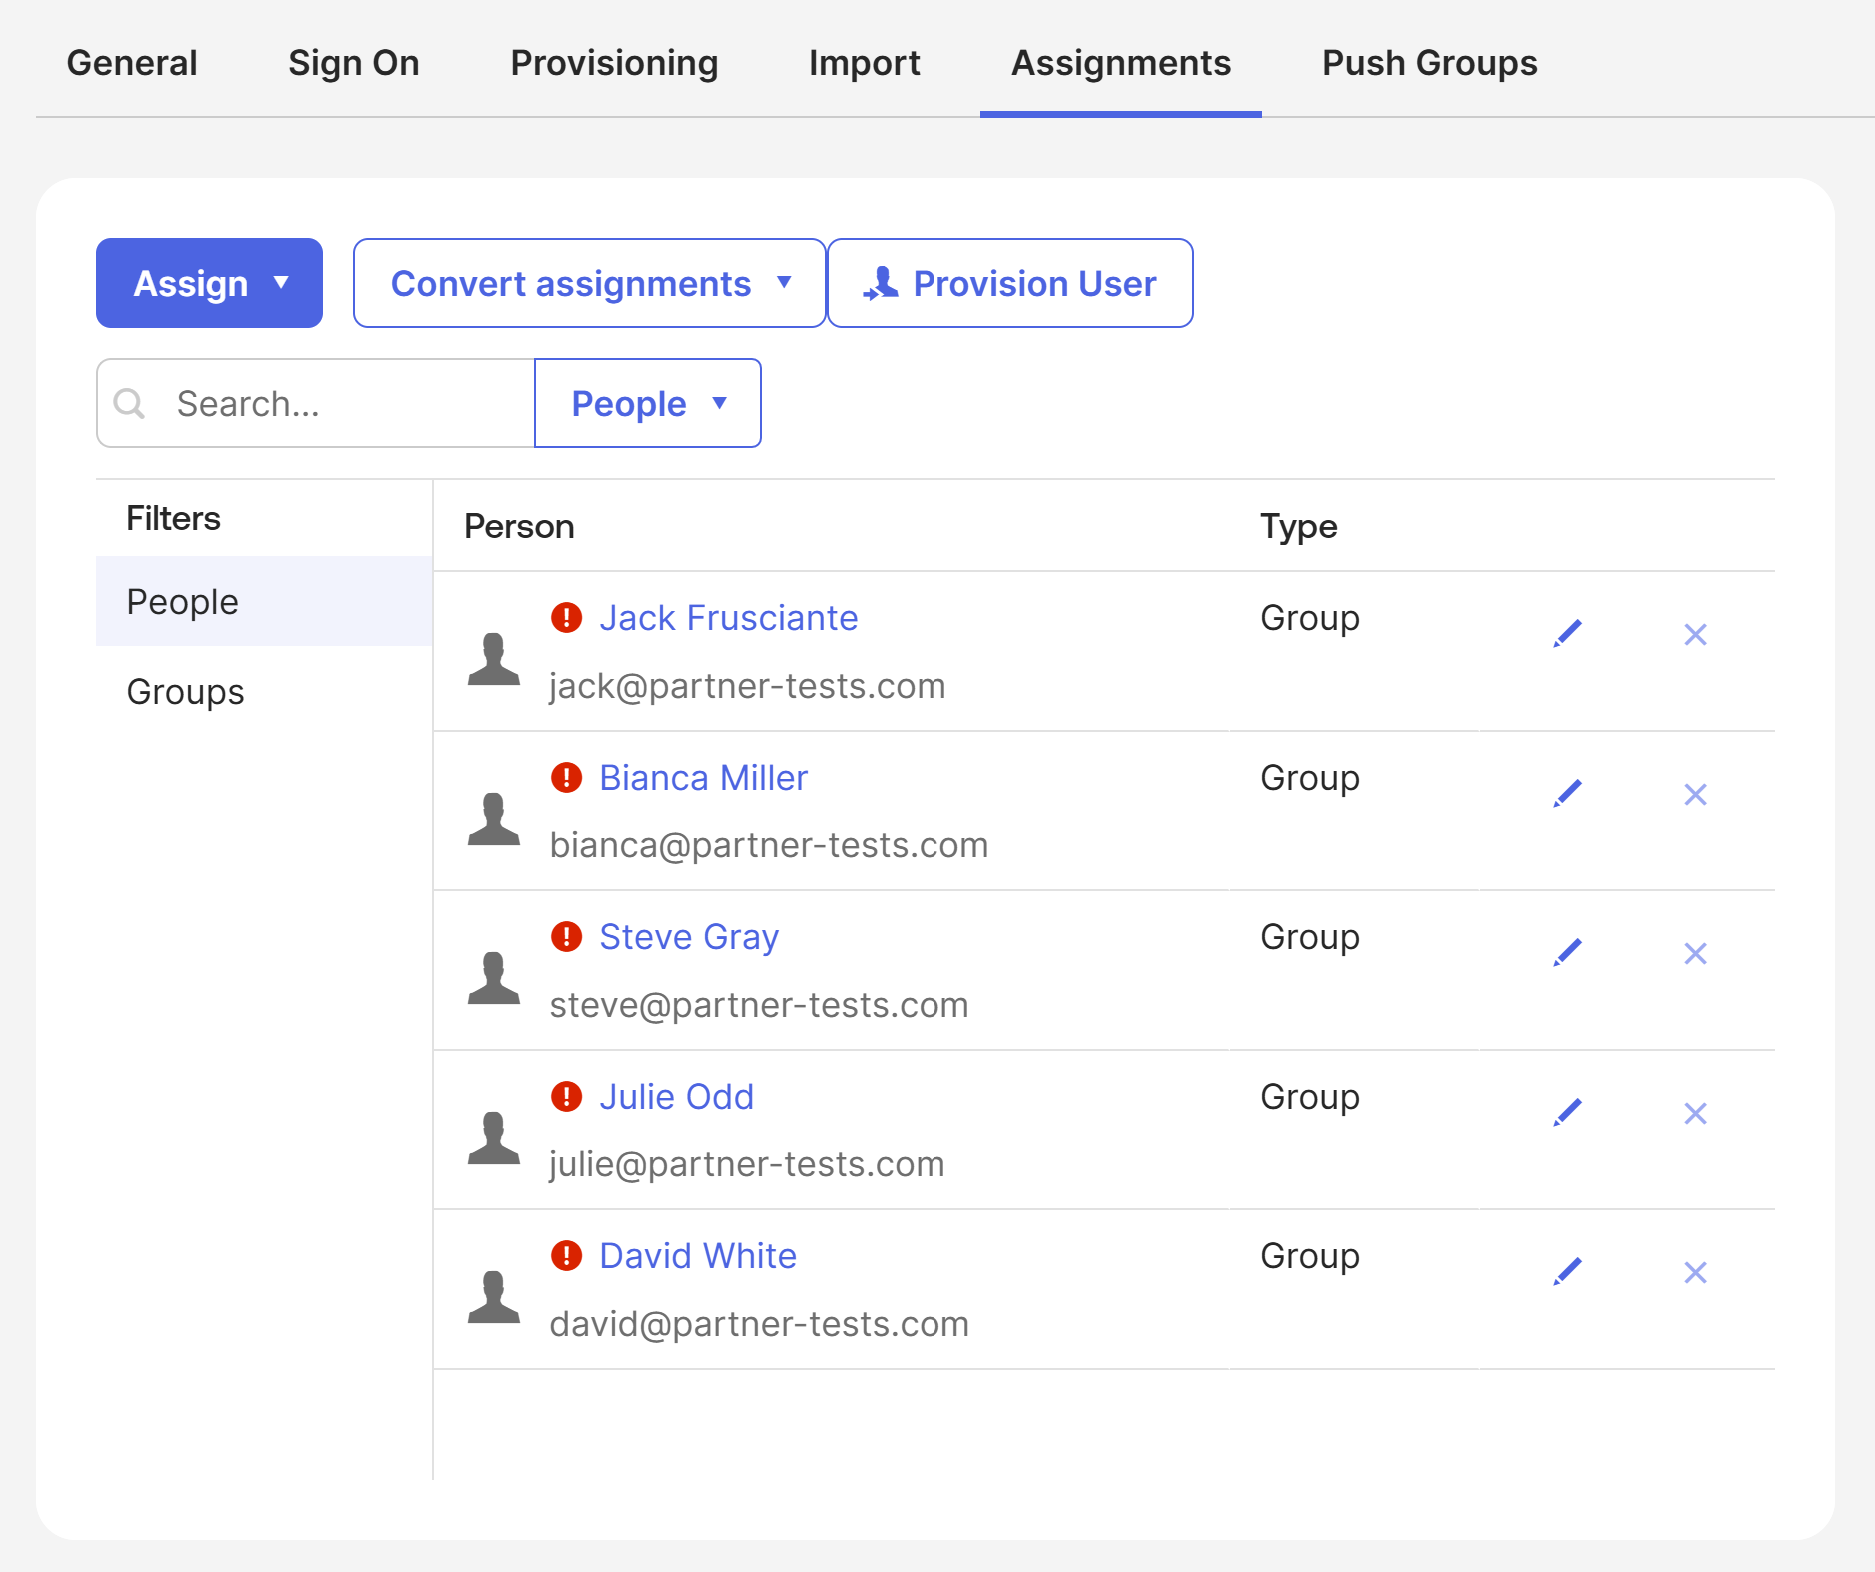The width and height of the screenshot is (1875, 1572).
Task: Switch to the Push Groups tab
Action: [1430, 63]
